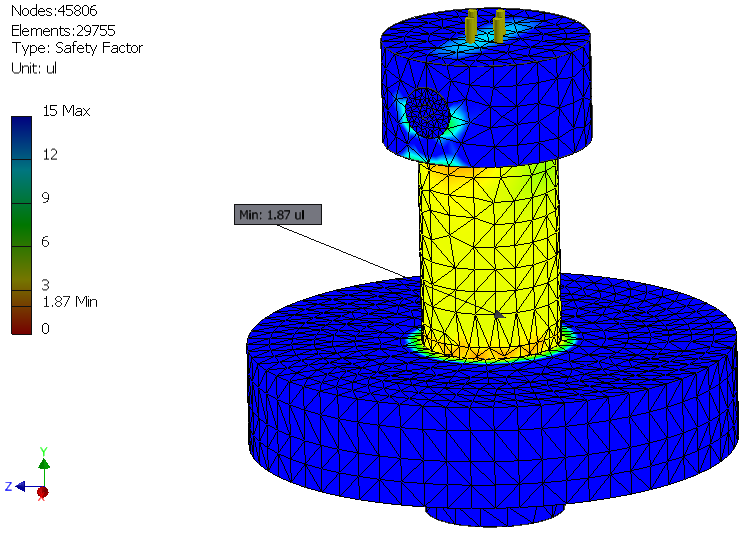Click the blue Z axis arrow
This screenshot has height=535, width=747.
coord(20,486)
